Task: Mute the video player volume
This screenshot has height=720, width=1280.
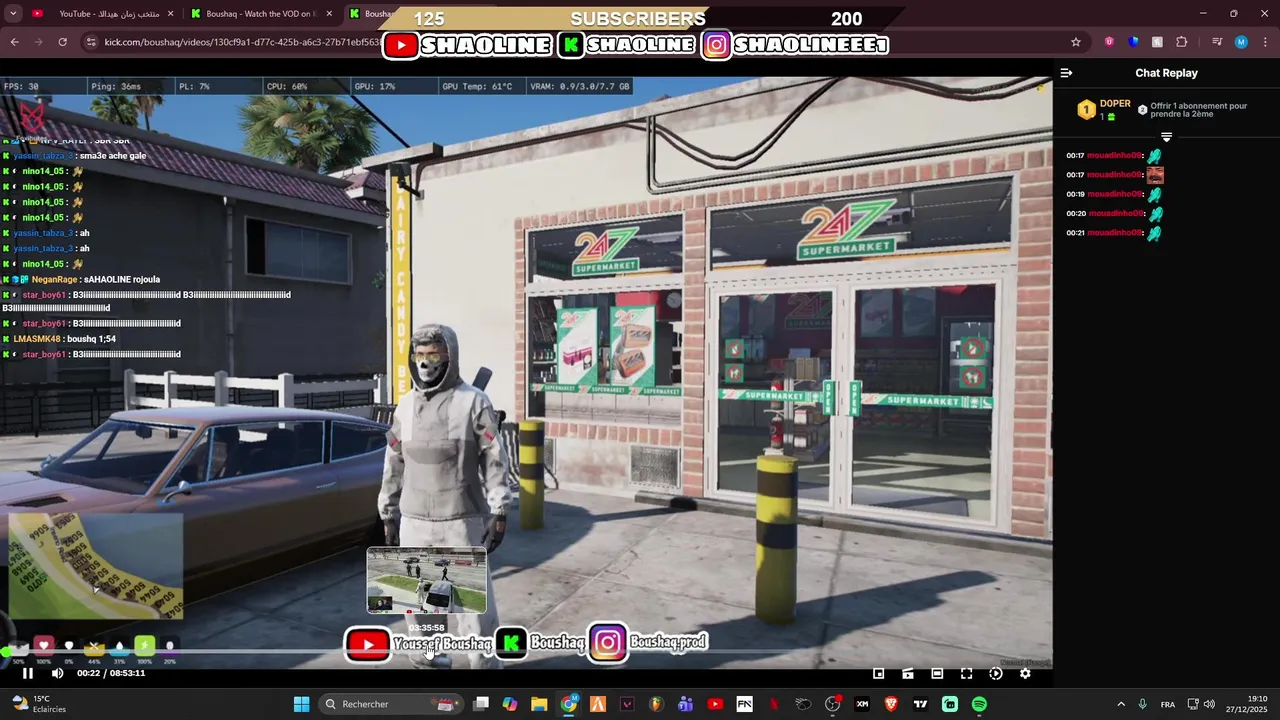Action: [x=57, y=673]
